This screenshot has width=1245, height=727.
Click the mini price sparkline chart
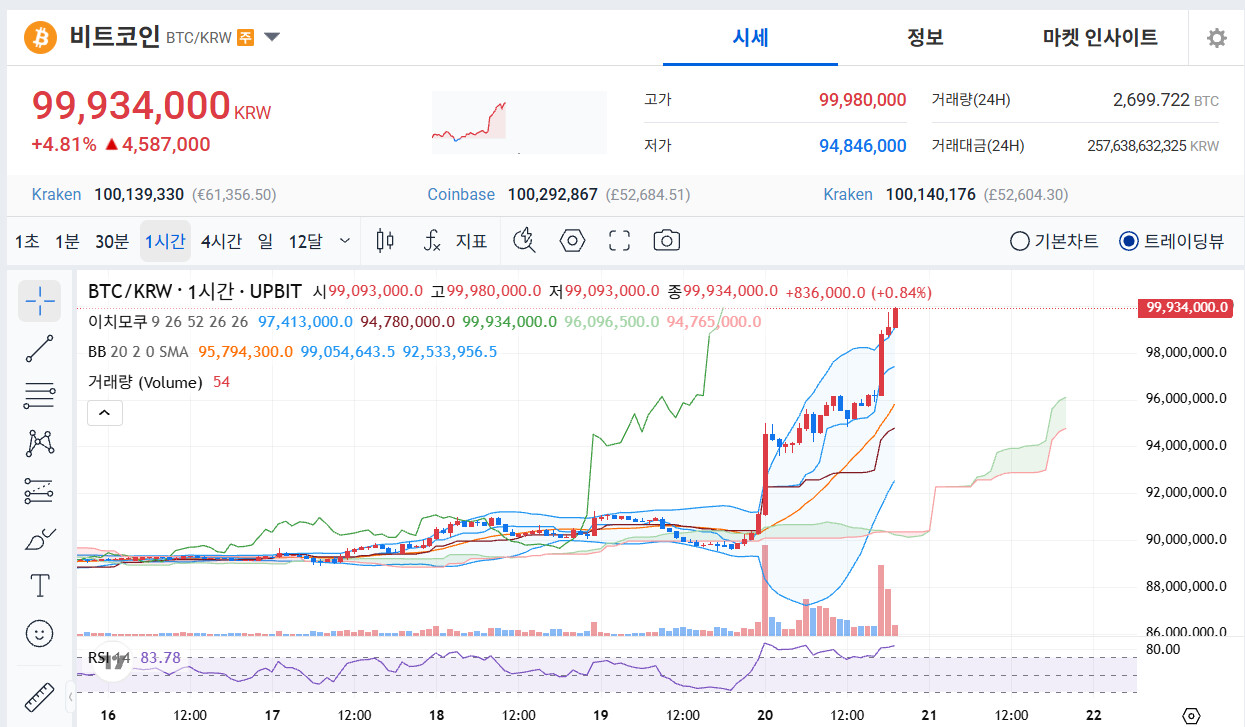pos(519,121)
